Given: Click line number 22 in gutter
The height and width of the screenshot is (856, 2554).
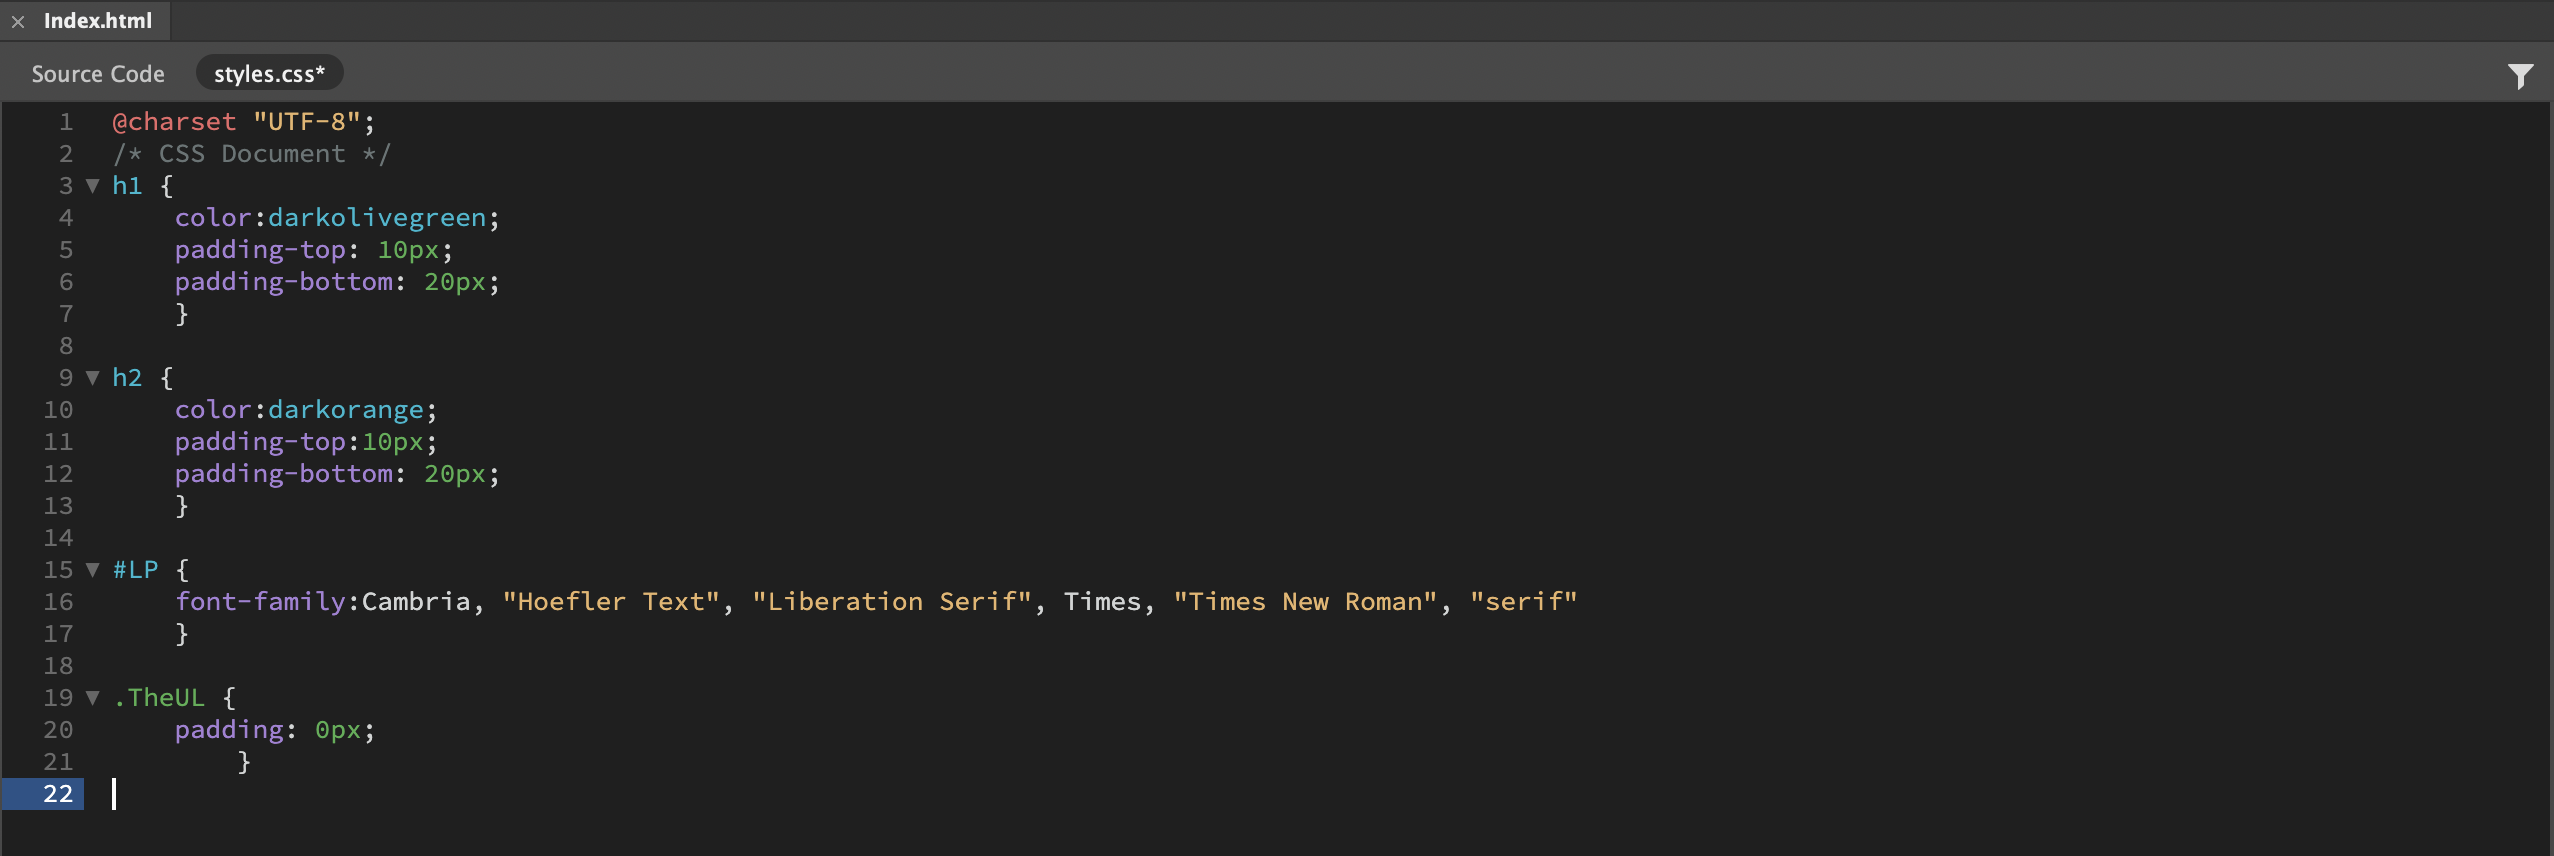Looking at the screenshot, I should [x=58, y=794].
